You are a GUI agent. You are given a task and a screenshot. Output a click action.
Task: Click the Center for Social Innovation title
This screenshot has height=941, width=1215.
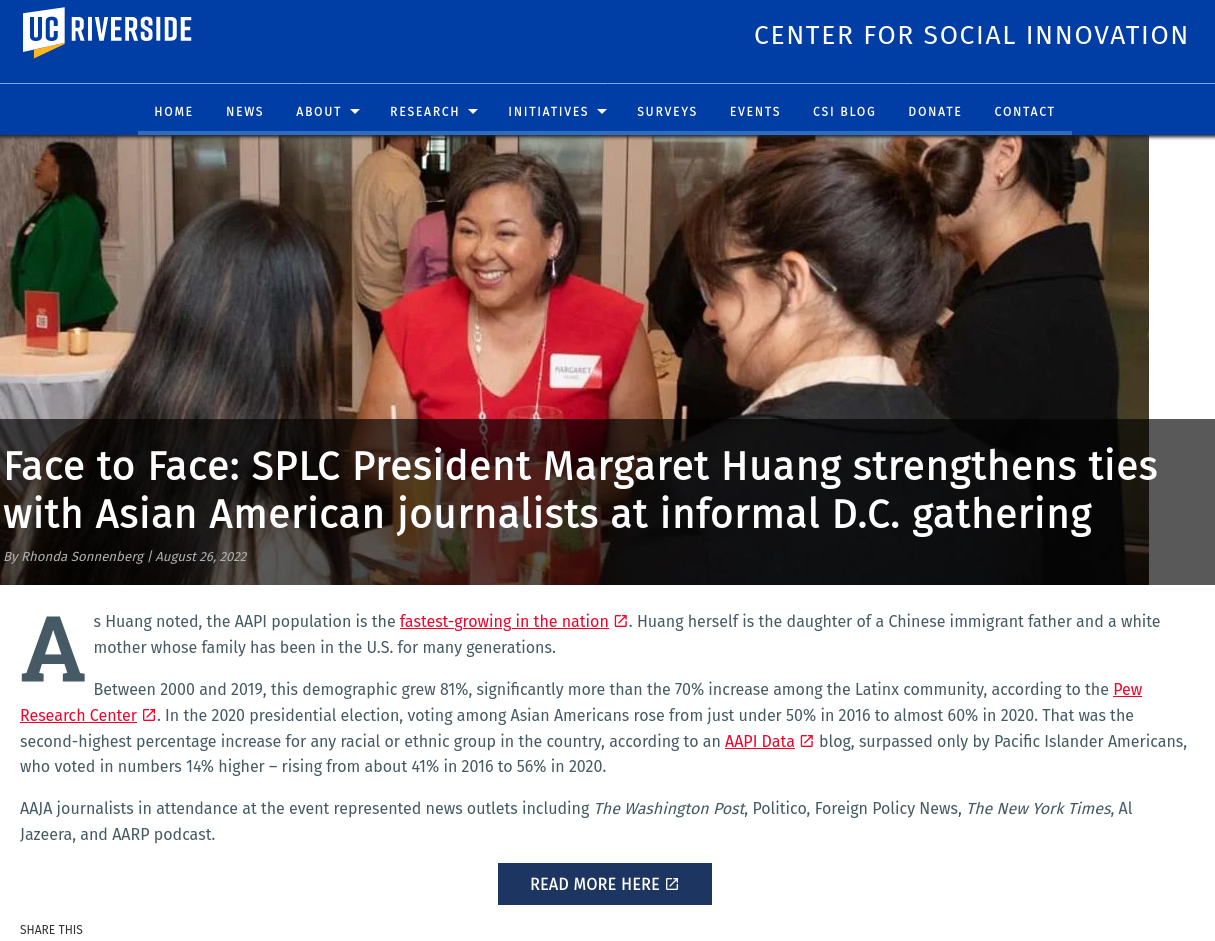971,36
